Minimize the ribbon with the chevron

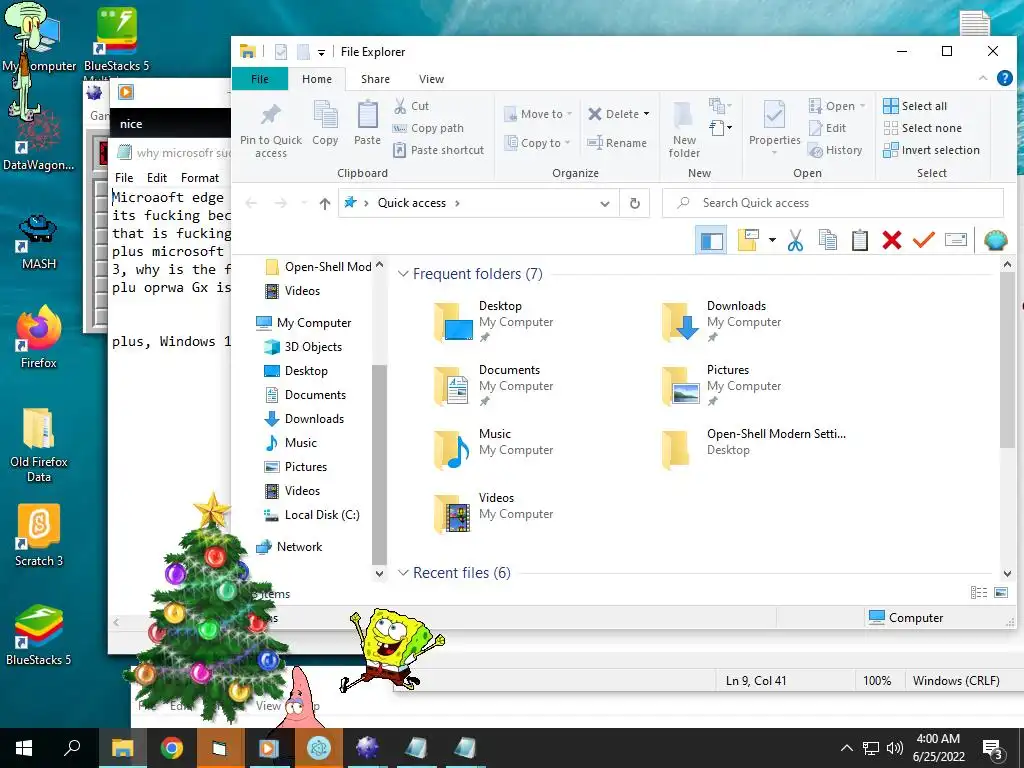click(x=983, y=78)
